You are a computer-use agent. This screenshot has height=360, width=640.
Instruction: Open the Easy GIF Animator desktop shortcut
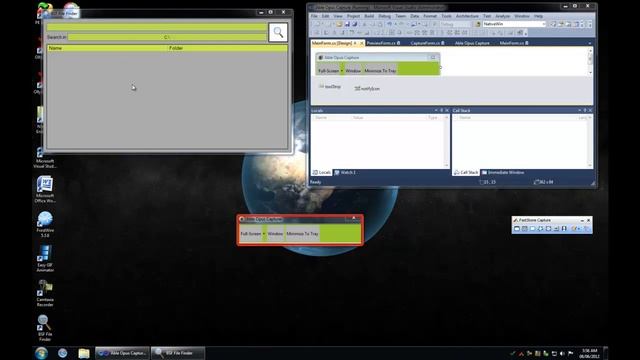click(x=45, y=259)
